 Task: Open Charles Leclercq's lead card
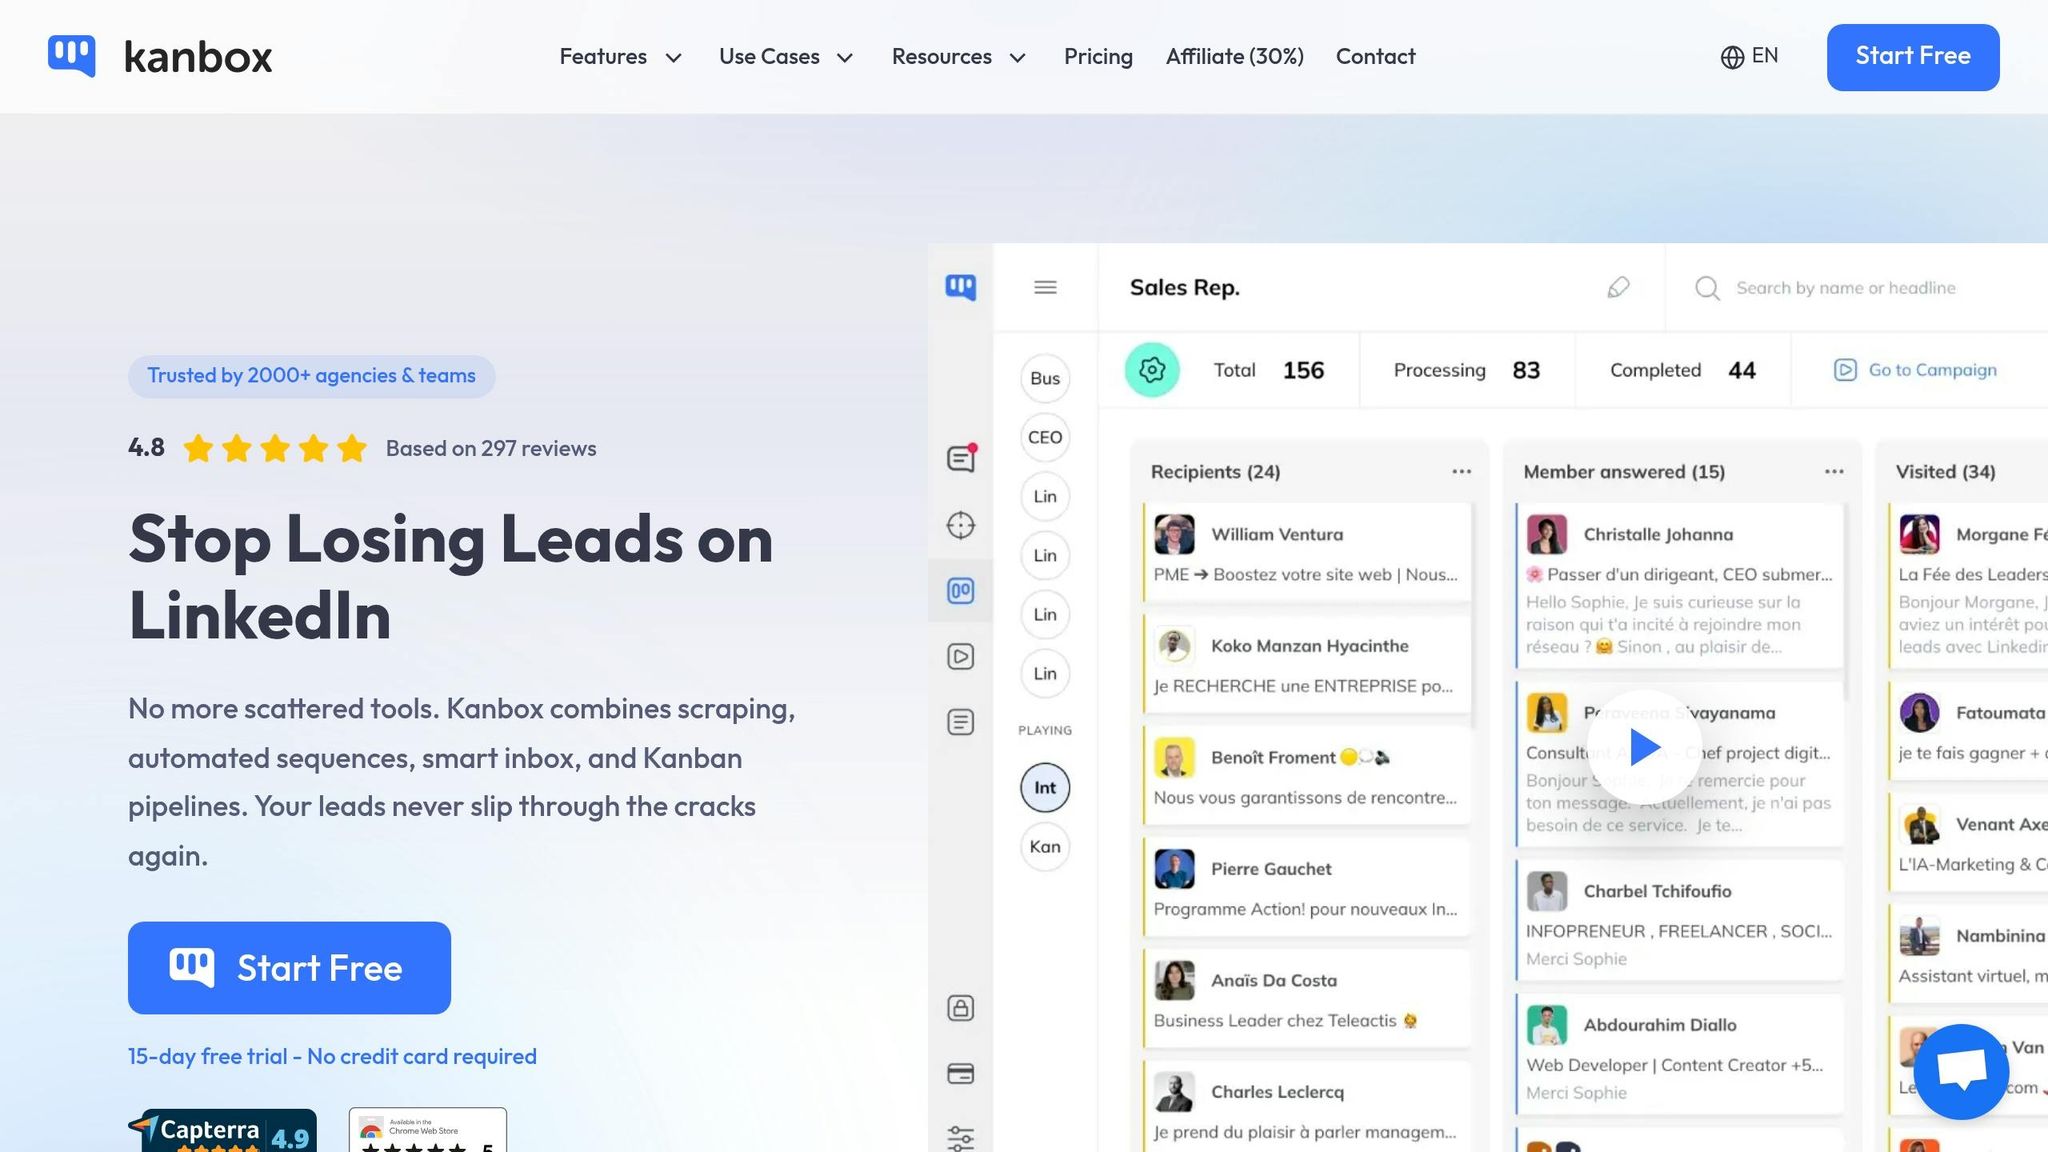point(1306,1106)
